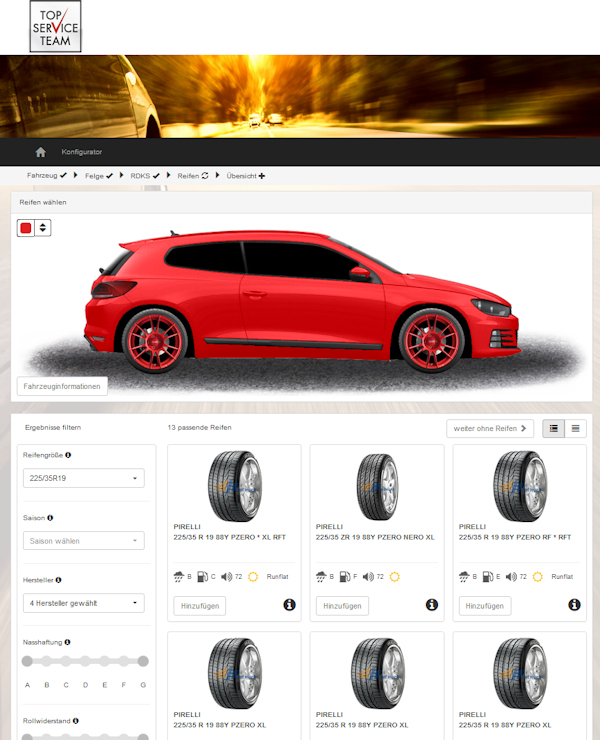Open info icon for PZERO NERO XL tyre
Viewport: 600px width, 740px height.
click(x=432, y=605)
